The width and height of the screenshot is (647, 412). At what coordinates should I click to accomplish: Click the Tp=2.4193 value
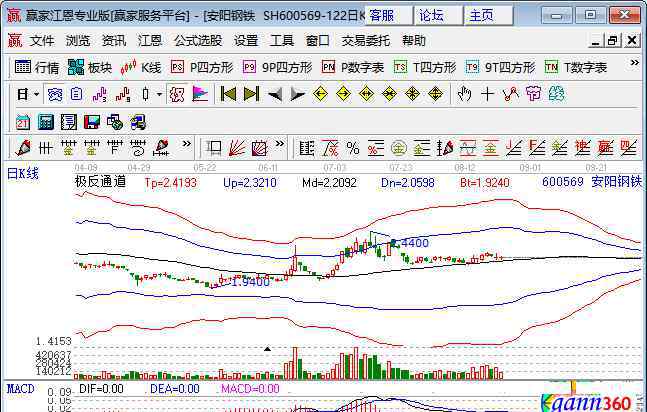[170, 182]
